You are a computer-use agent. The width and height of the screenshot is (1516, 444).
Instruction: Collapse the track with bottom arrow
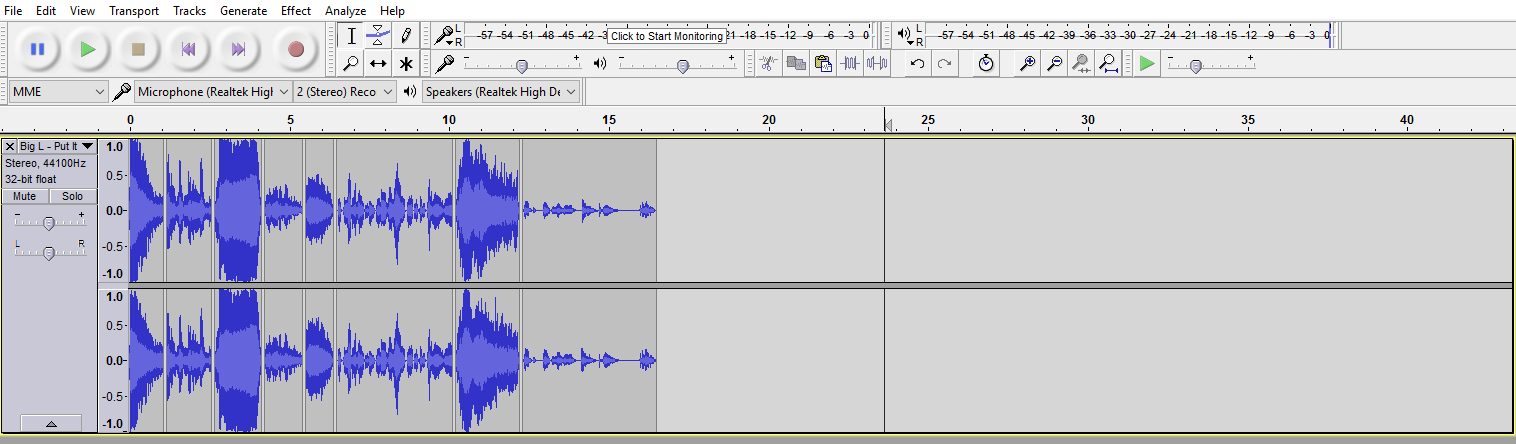50,424
